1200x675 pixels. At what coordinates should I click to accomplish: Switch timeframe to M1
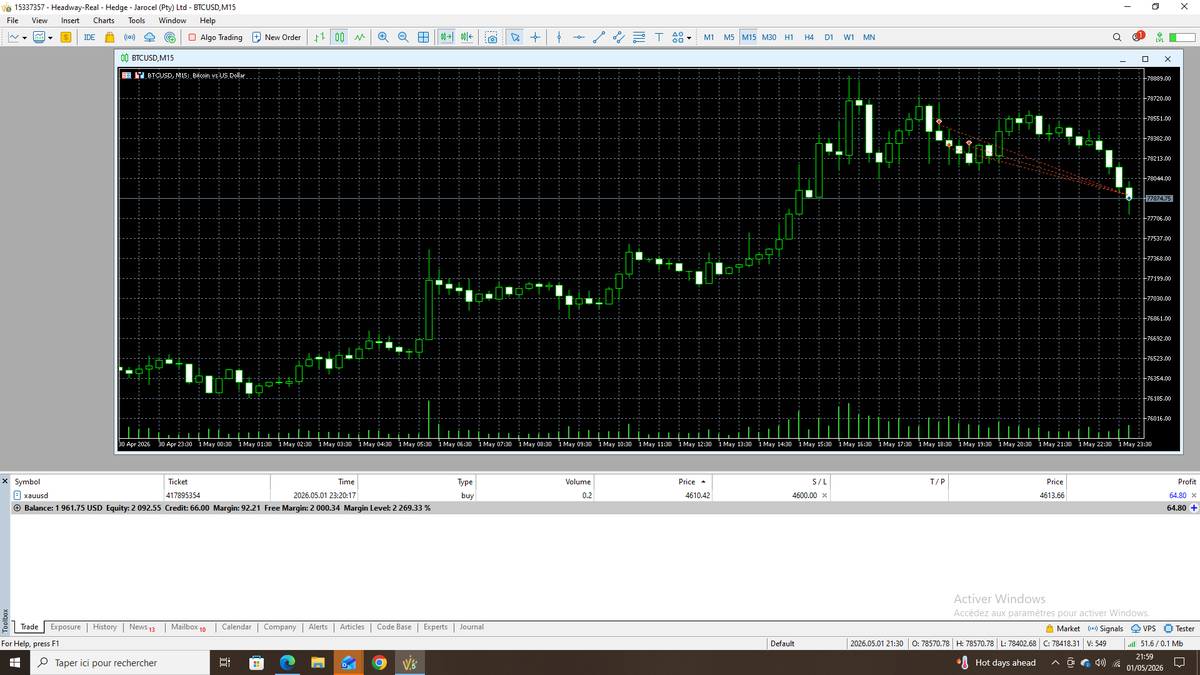click(x=709, y=37)
